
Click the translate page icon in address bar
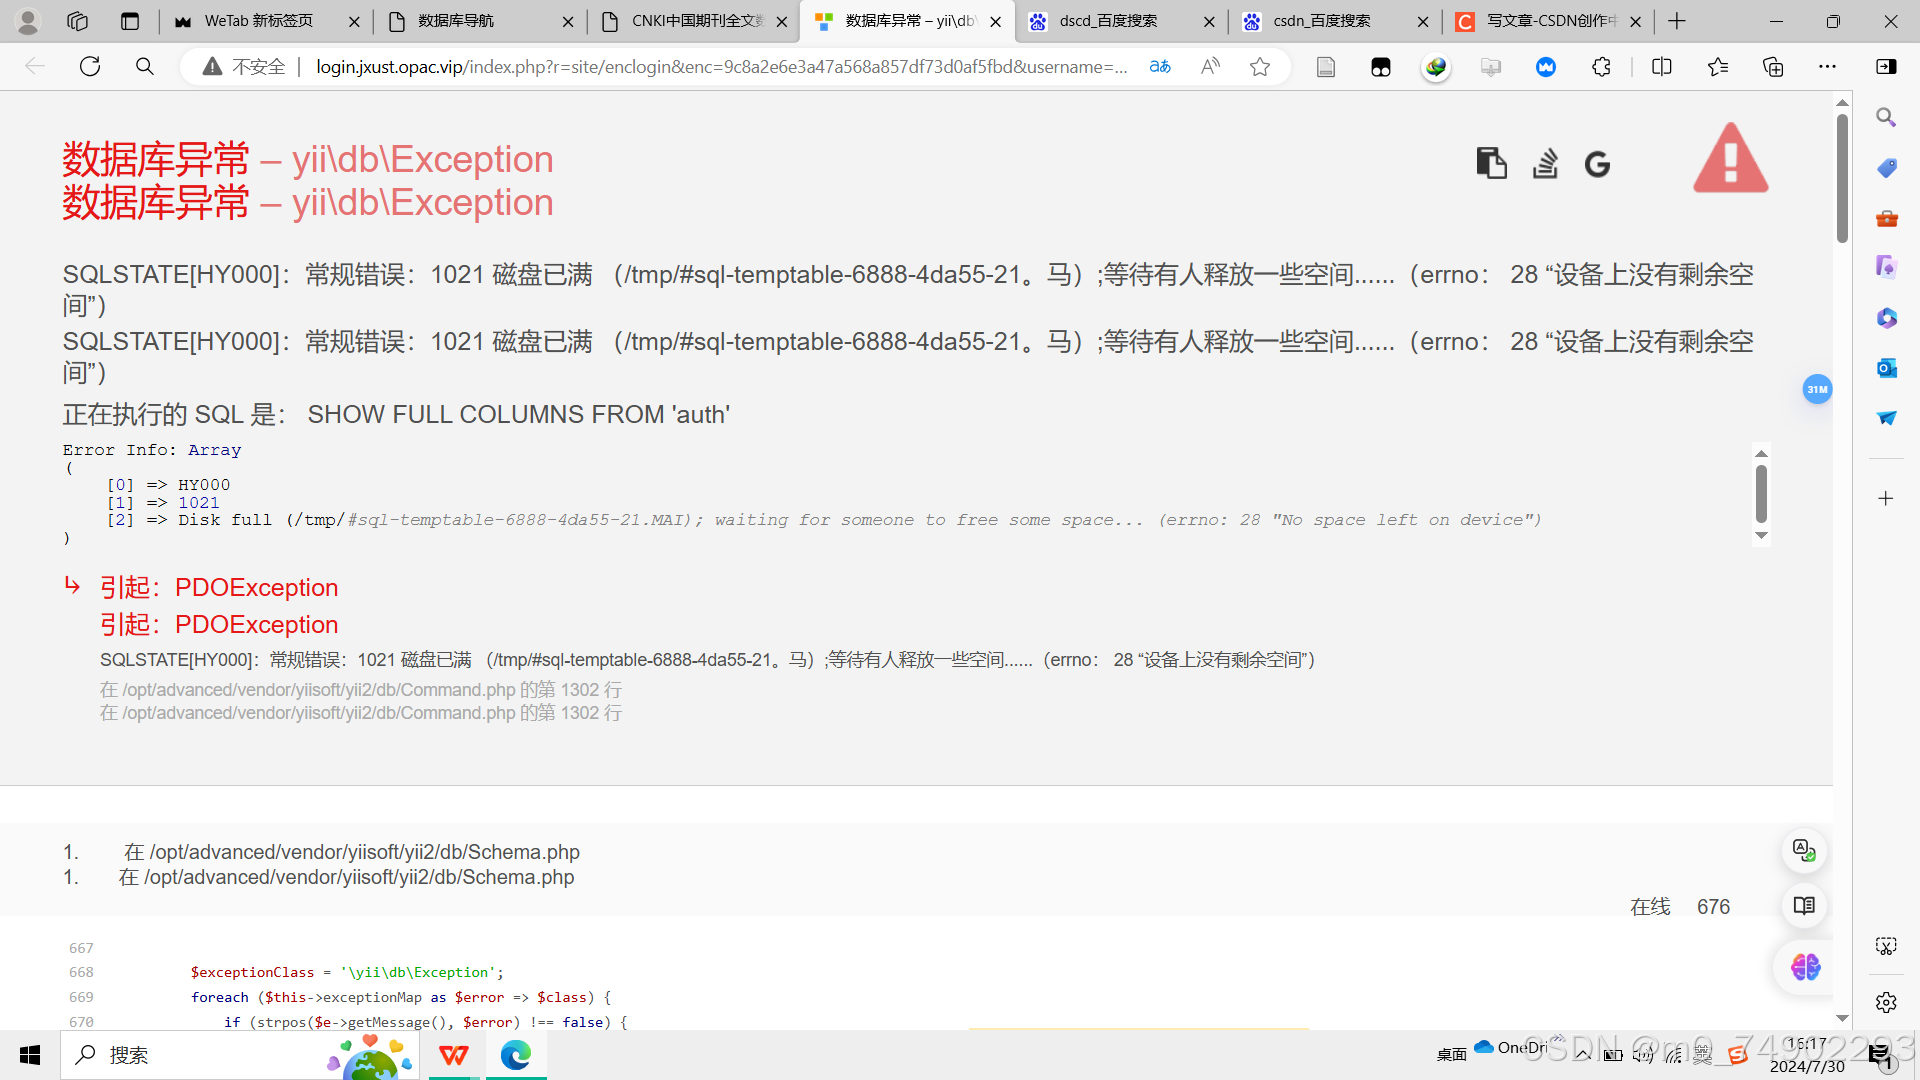1160,67
